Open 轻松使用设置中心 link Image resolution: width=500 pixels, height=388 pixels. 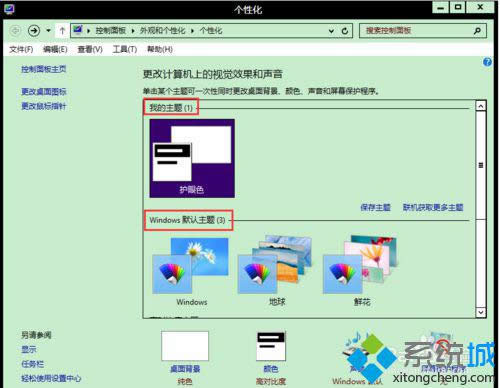point(51,378)
